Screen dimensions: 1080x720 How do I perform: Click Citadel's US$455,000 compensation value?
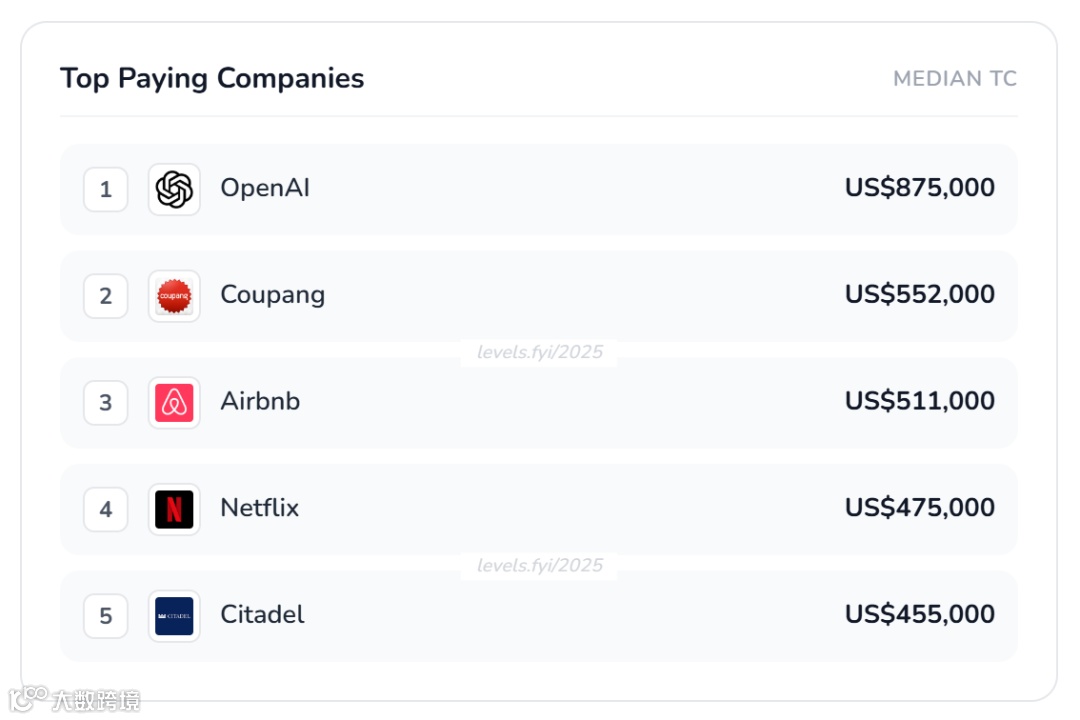[919, 614]
